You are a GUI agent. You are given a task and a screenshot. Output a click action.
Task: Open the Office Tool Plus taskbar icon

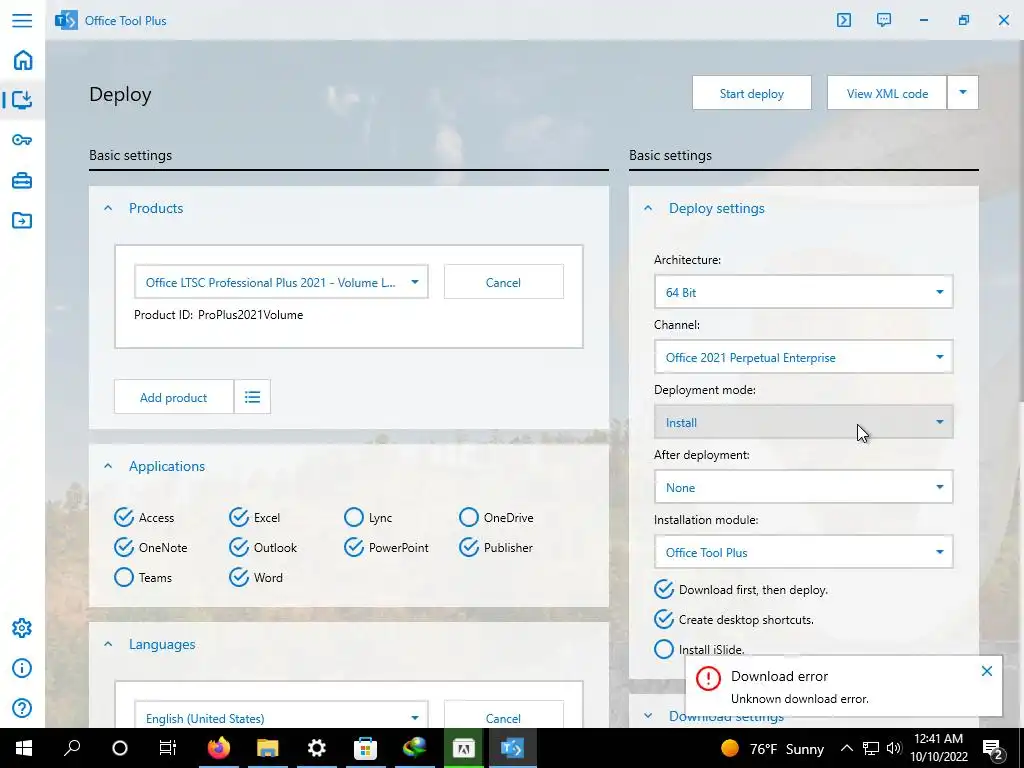click(512, 748)
